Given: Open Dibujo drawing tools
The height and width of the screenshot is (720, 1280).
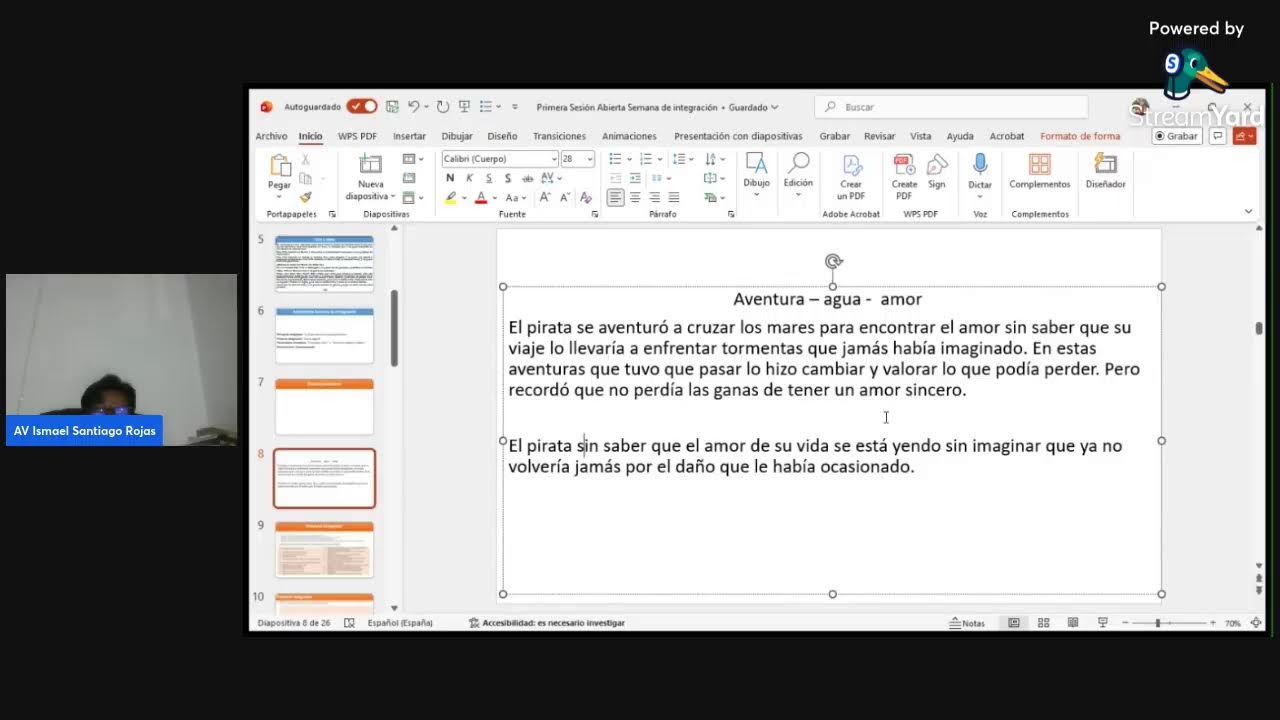Looking at the screenshot, I should [x=756, y=174].
